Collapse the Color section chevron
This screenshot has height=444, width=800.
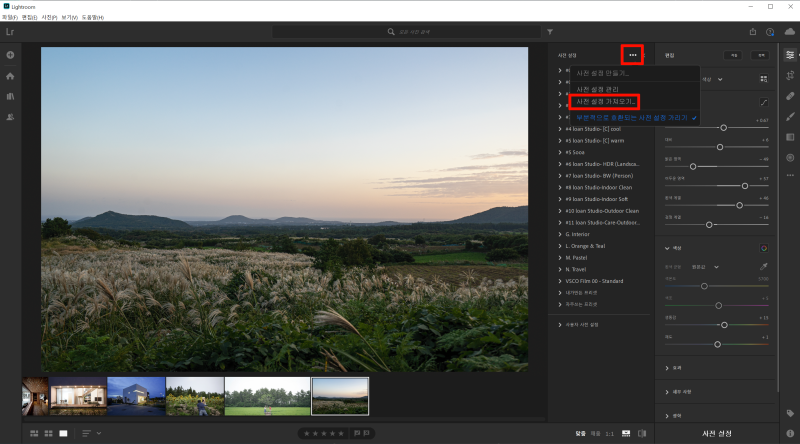[667, 248]
